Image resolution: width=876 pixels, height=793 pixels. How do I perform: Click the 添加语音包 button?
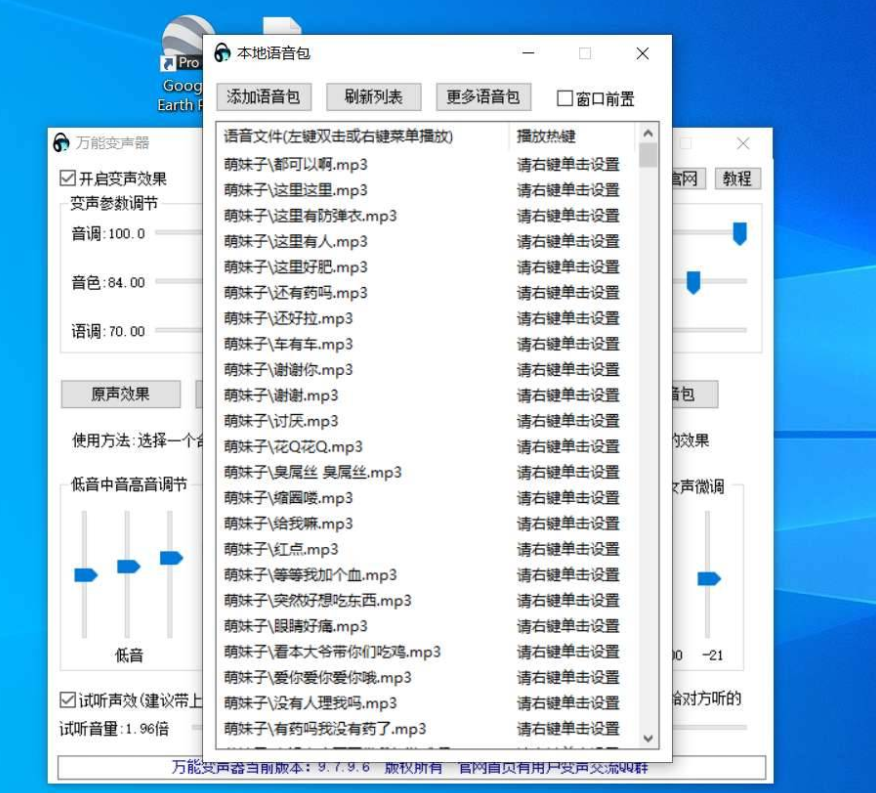click(261, 97)
